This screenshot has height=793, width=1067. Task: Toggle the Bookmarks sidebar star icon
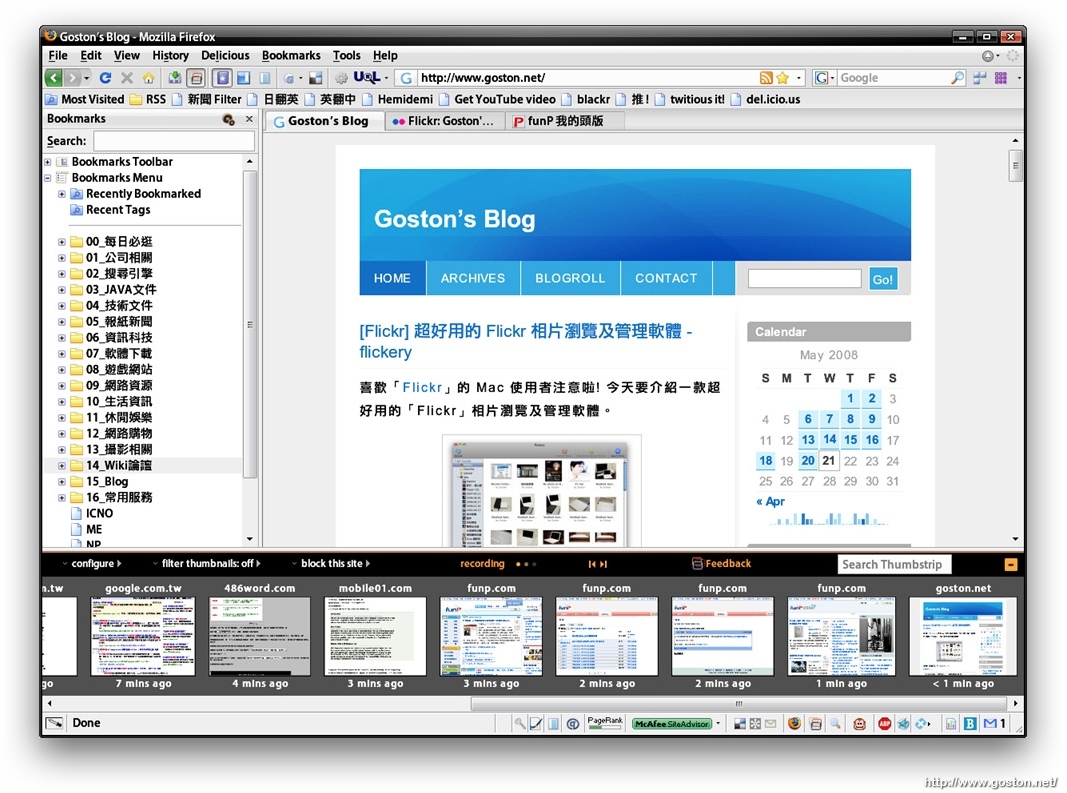click(222, 78)
